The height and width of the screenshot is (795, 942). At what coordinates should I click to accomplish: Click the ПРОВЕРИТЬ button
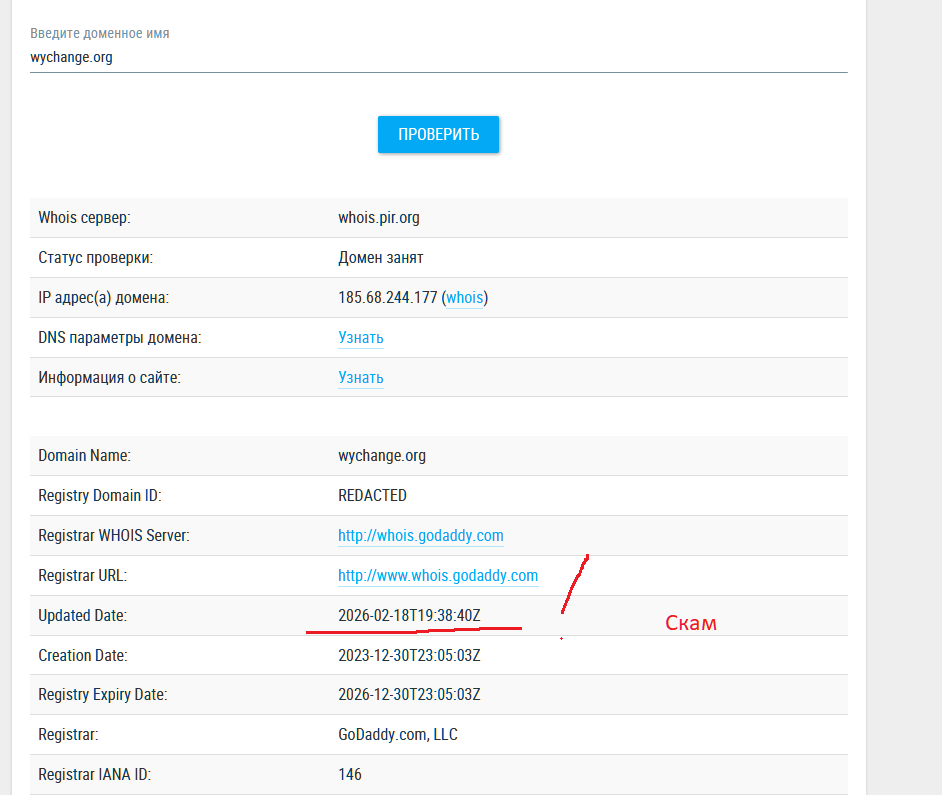pyautogui.click(x=438, y=134)
